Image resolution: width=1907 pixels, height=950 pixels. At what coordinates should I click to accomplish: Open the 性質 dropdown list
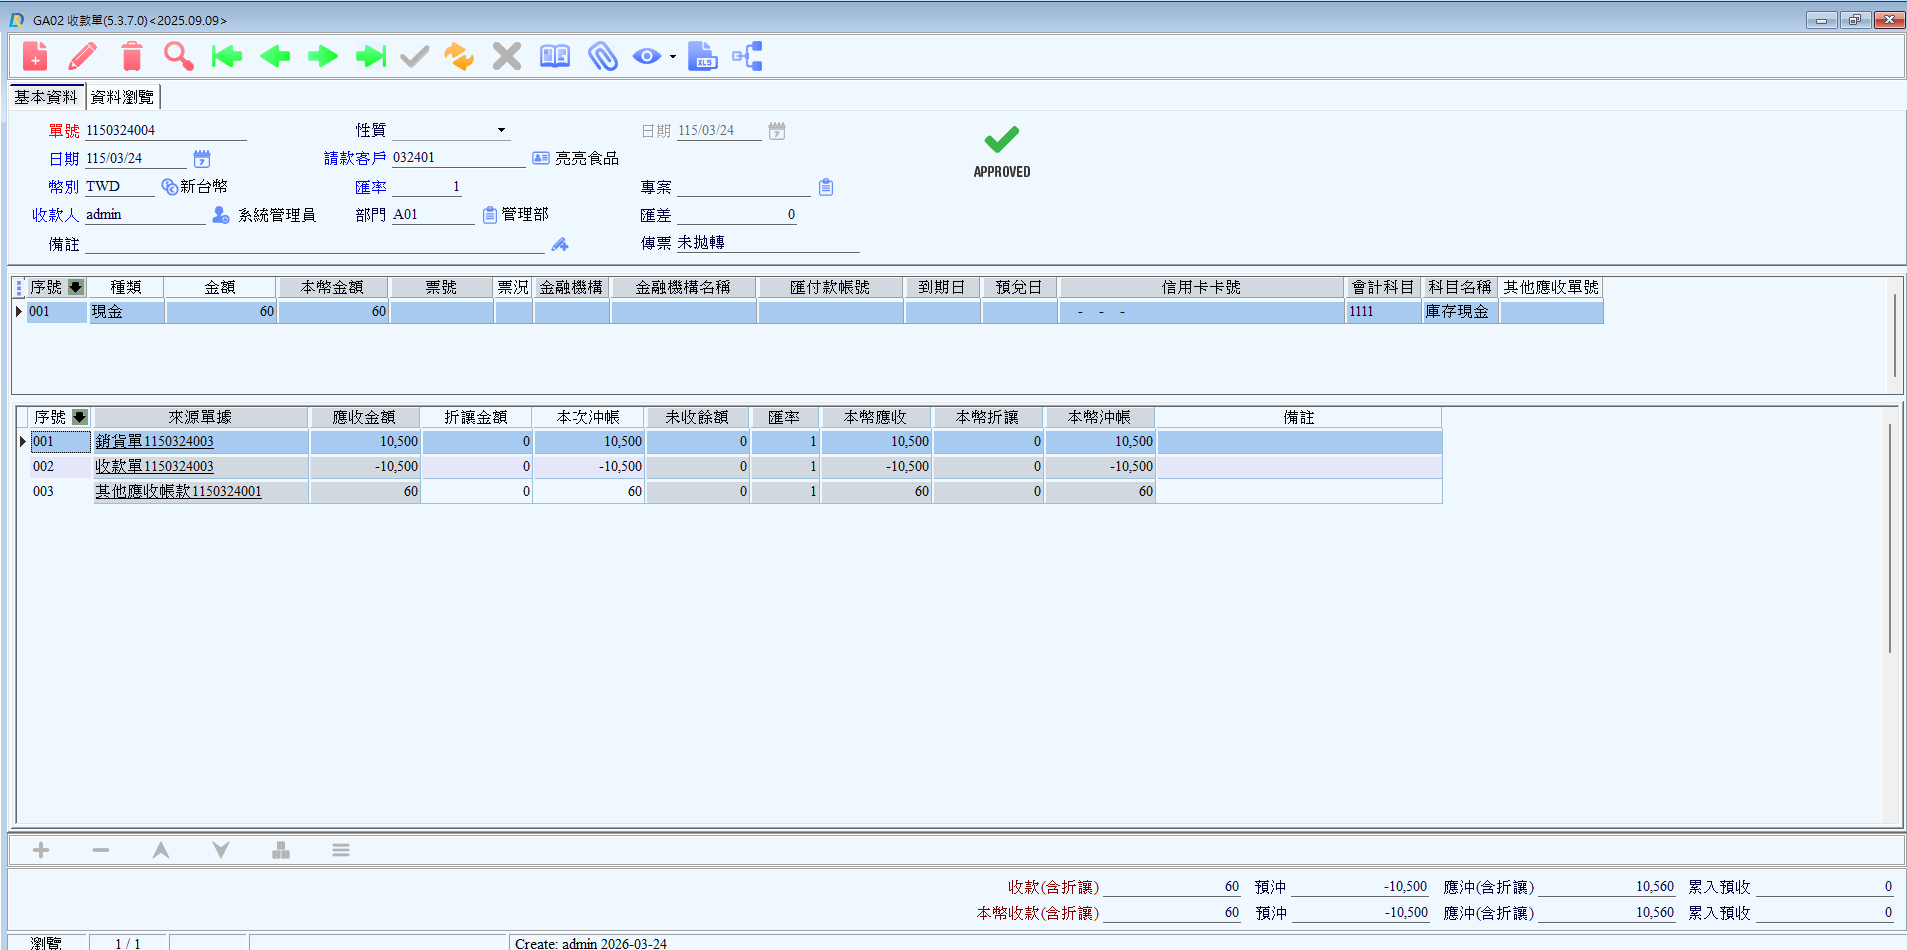tap(501, 130)
